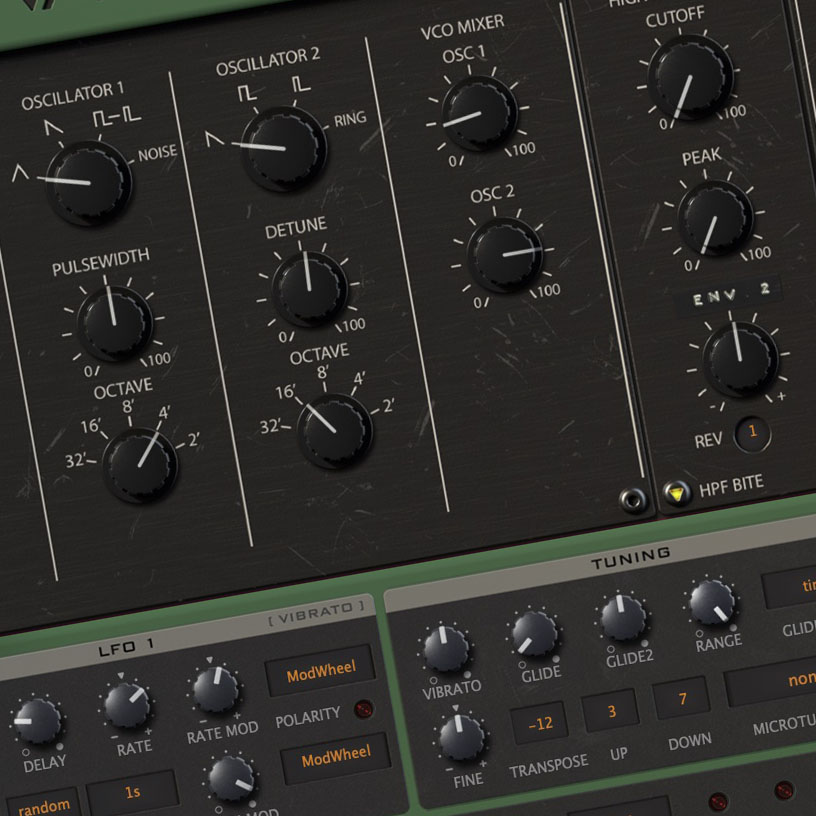Click the Oscillator 2 OCTAVE knob
This screenshot has width=816, height=816.
(335, 431)
